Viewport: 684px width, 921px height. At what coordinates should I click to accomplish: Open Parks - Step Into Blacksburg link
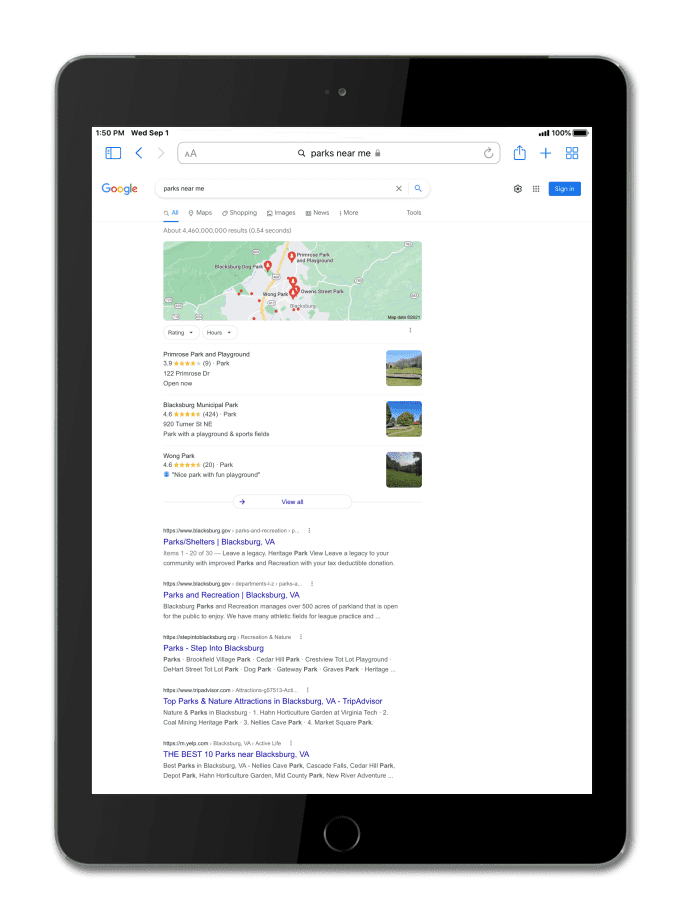pos(214,648)
